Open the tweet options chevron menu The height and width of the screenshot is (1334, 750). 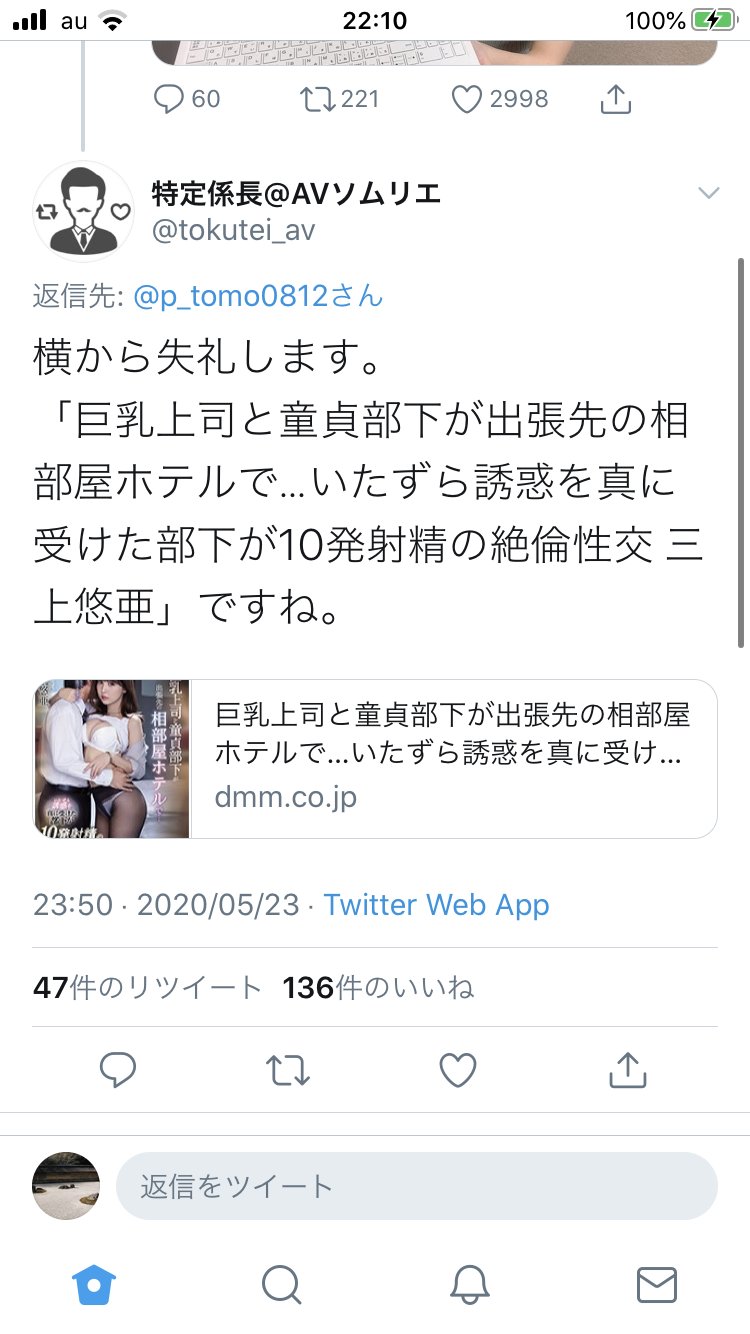point(708,193)
